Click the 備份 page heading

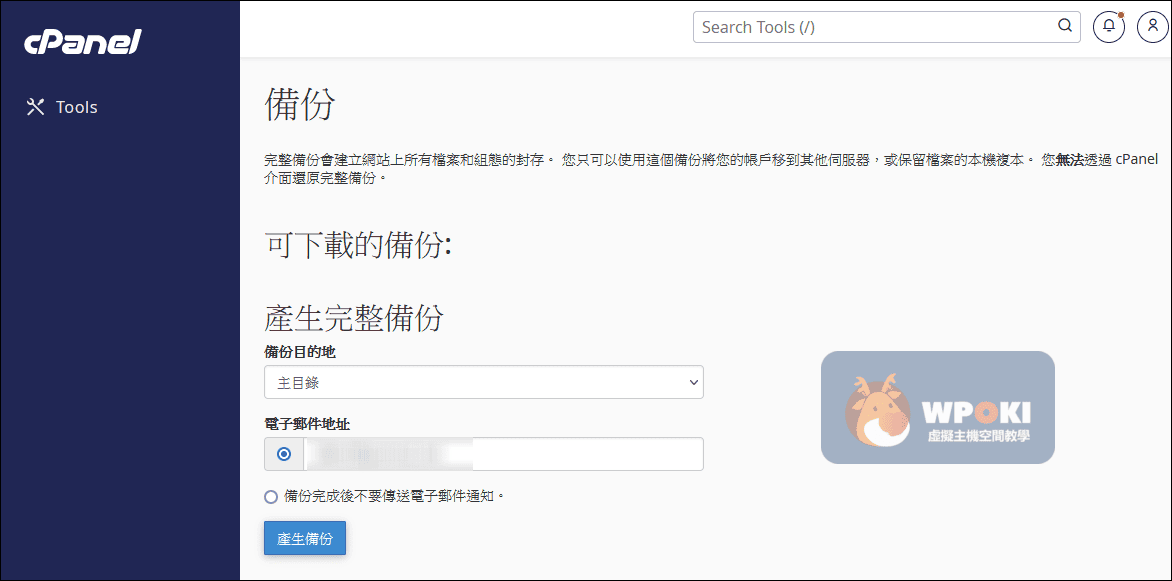click(x=299, y=104)
